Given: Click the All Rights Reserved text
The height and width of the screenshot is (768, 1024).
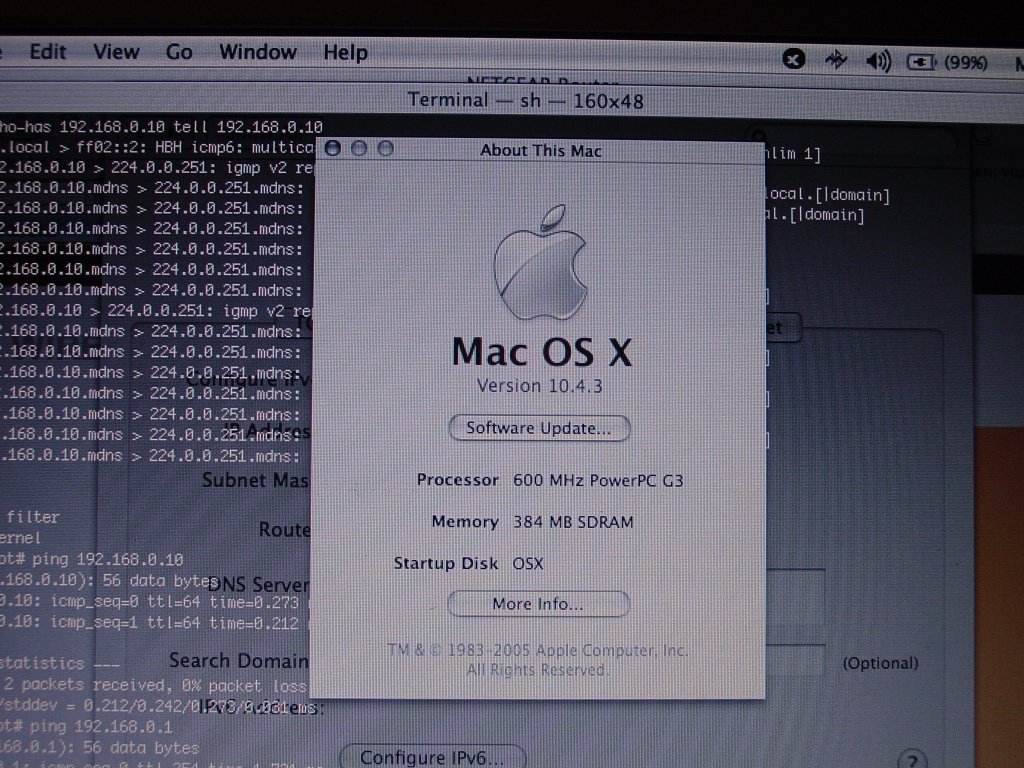Looking at the screenshot, I should point(537,669).
